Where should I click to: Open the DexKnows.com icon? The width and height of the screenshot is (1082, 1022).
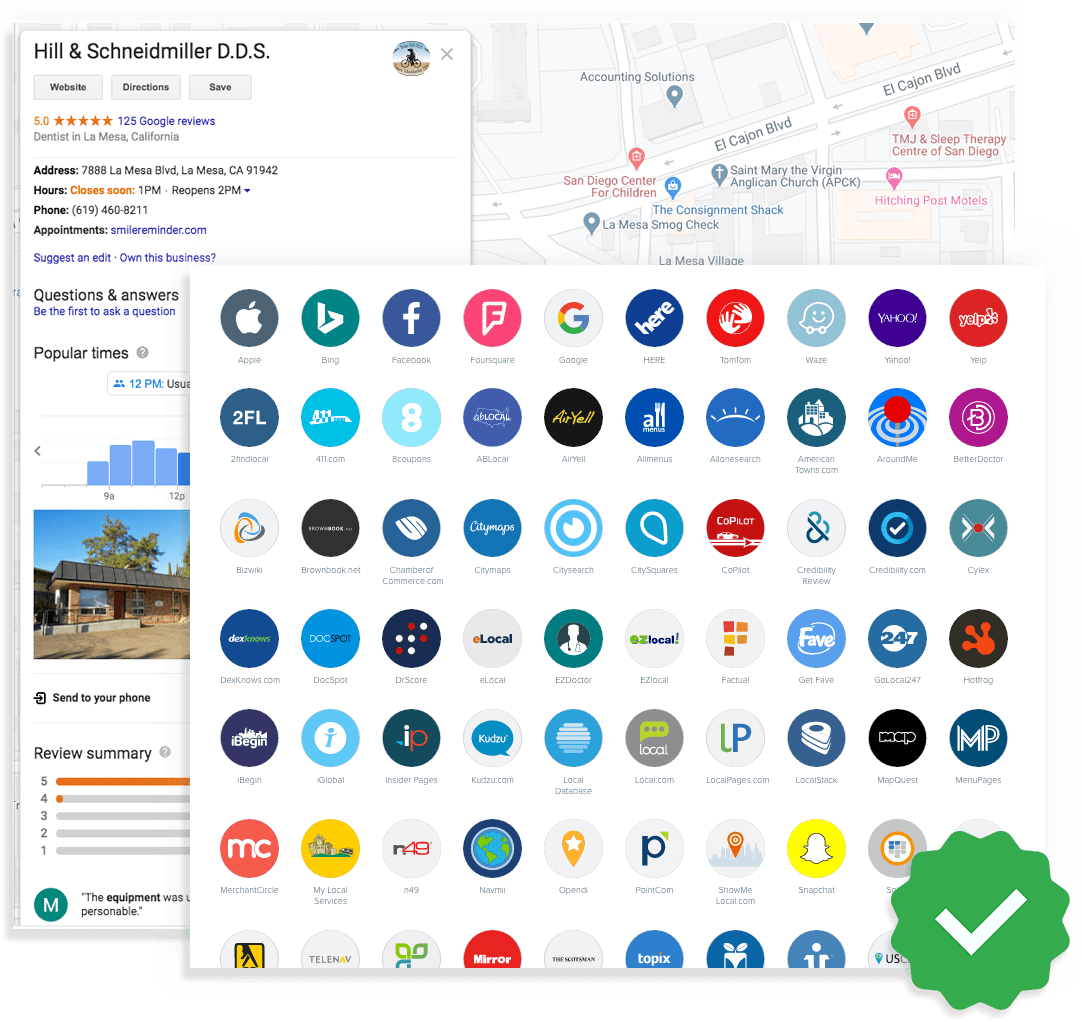click(x=249, y=638)
